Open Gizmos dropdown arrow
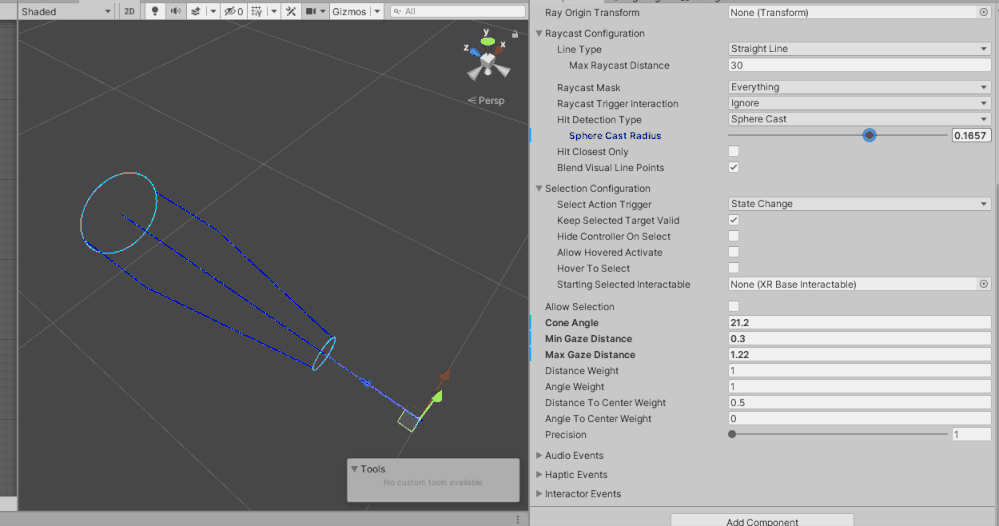 (377, 11)
